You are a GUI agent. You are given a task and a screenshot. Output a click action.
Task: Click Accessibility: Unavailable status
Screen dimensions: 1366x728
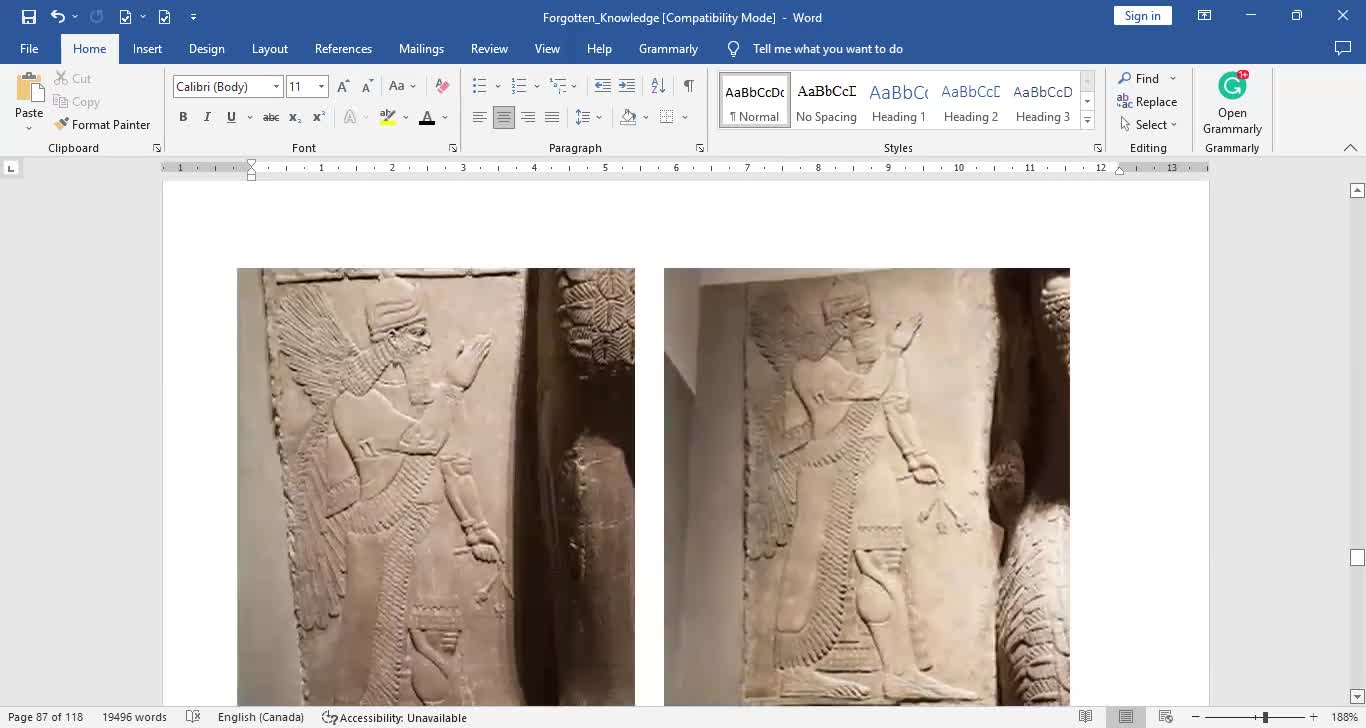click(394, 717)
